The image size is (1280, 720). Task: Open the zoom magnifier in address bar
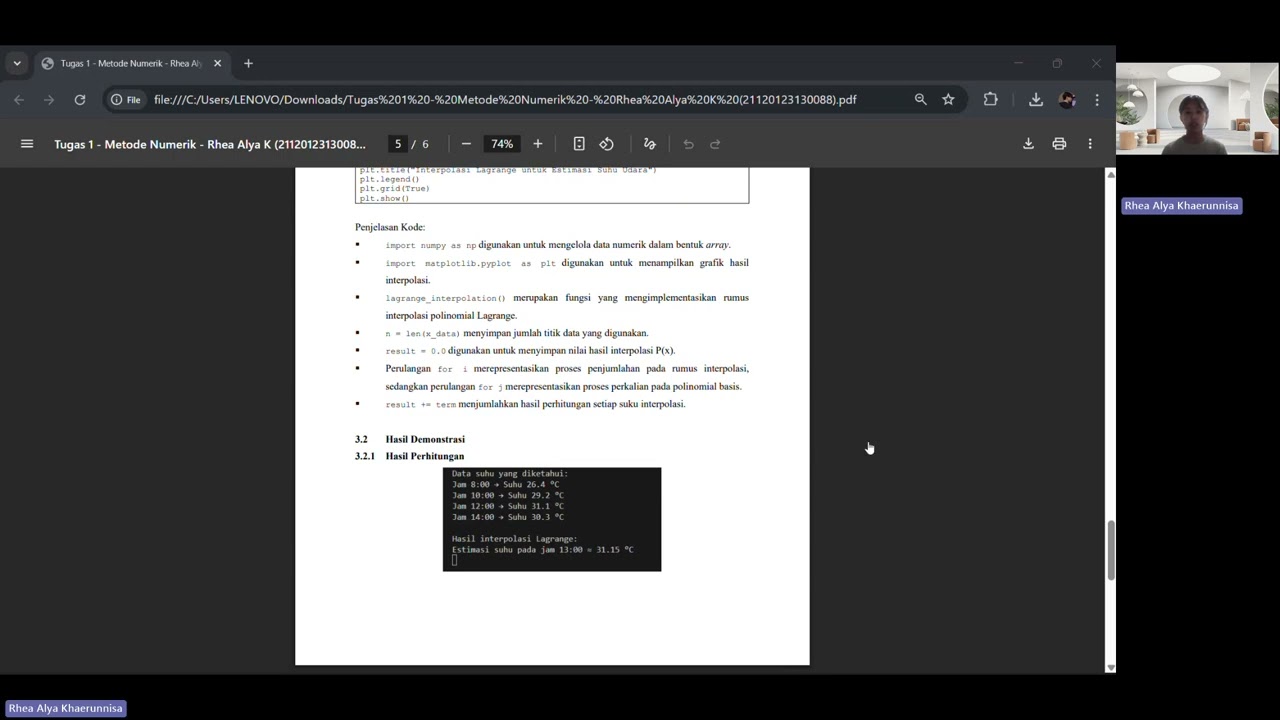(920, 99)
